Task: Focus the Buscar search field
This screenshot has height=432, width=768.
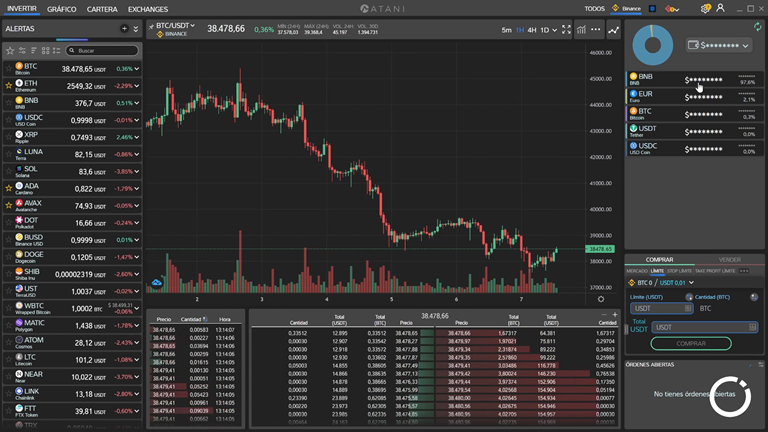Action: tap(103, 50)
